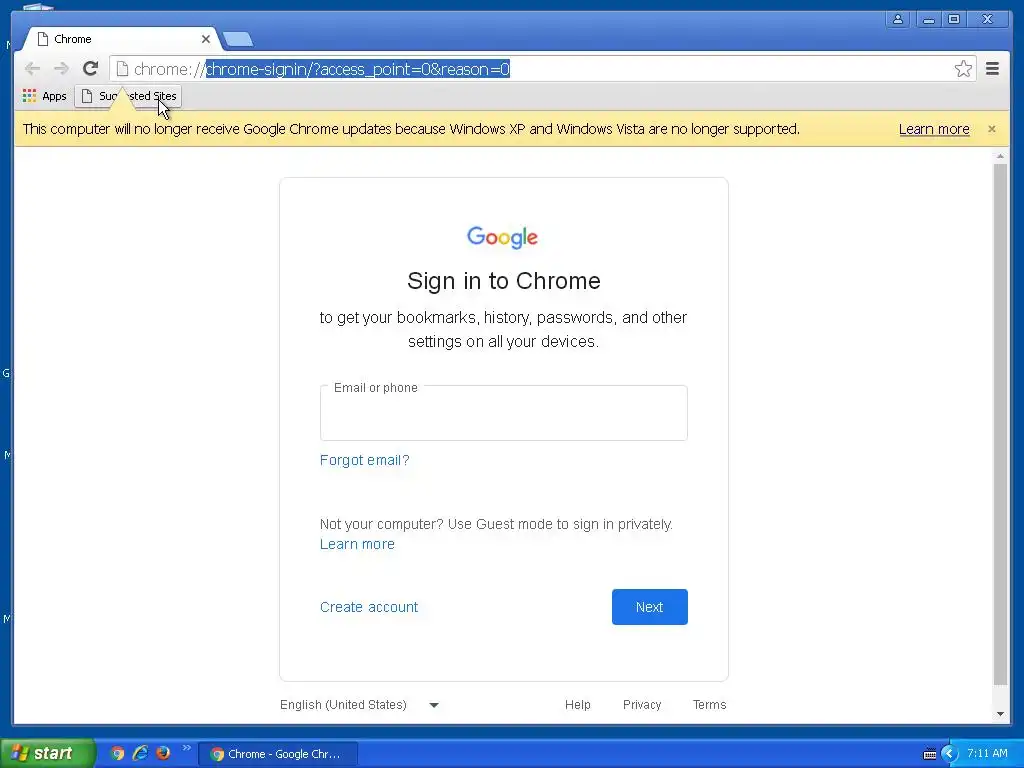Click the Forgot email? link

point(364,460)
